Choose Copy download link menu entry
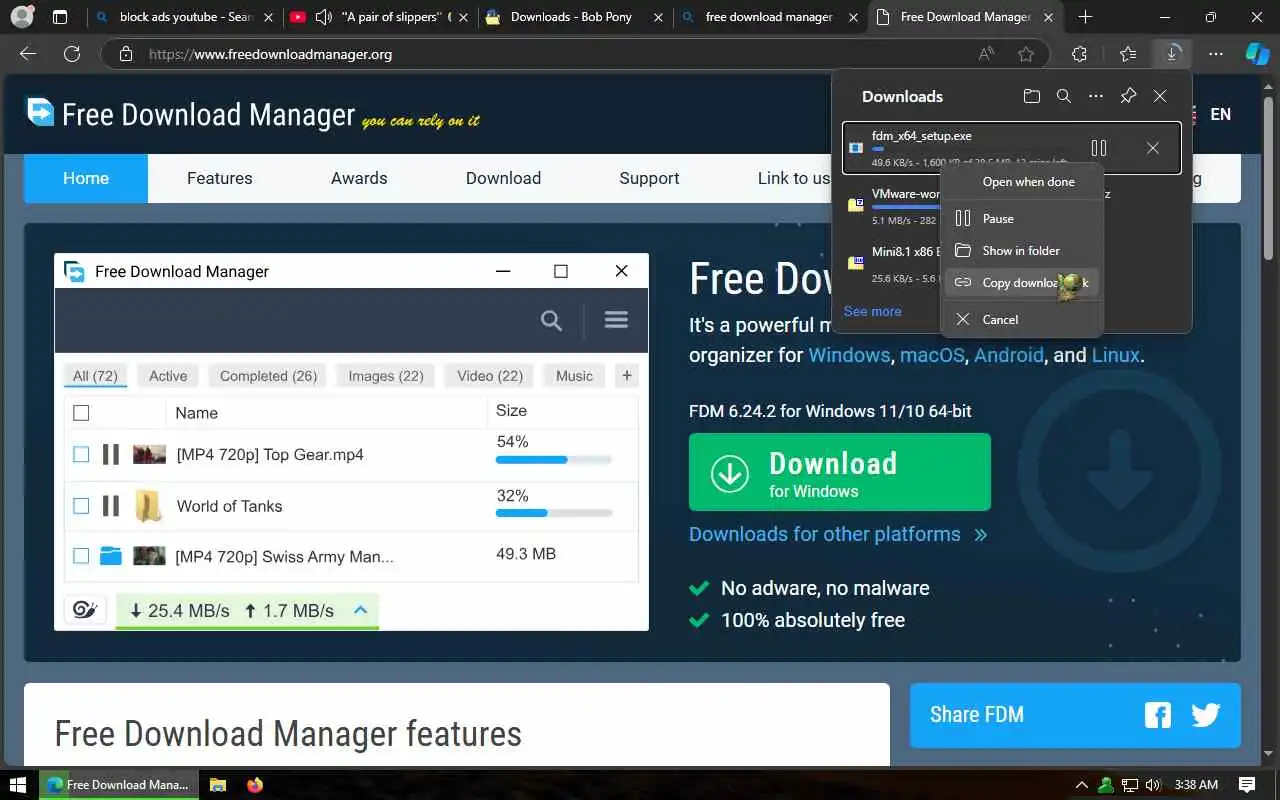1280x800 pixels. [1022, 282]
